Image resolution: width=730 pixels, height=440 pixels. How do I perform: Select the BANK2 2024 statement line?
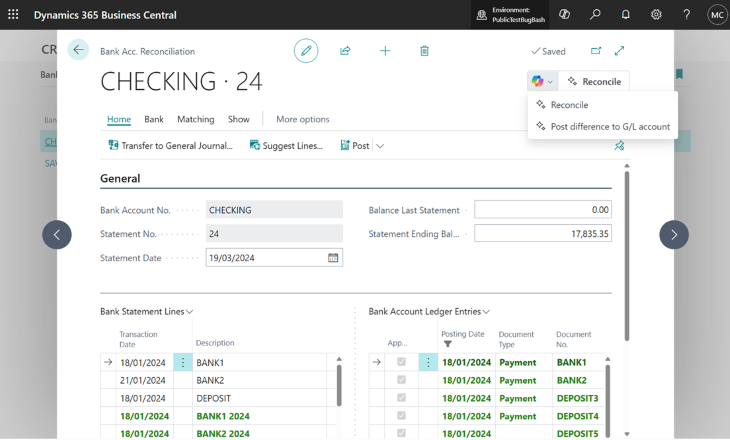click(223, 433)
